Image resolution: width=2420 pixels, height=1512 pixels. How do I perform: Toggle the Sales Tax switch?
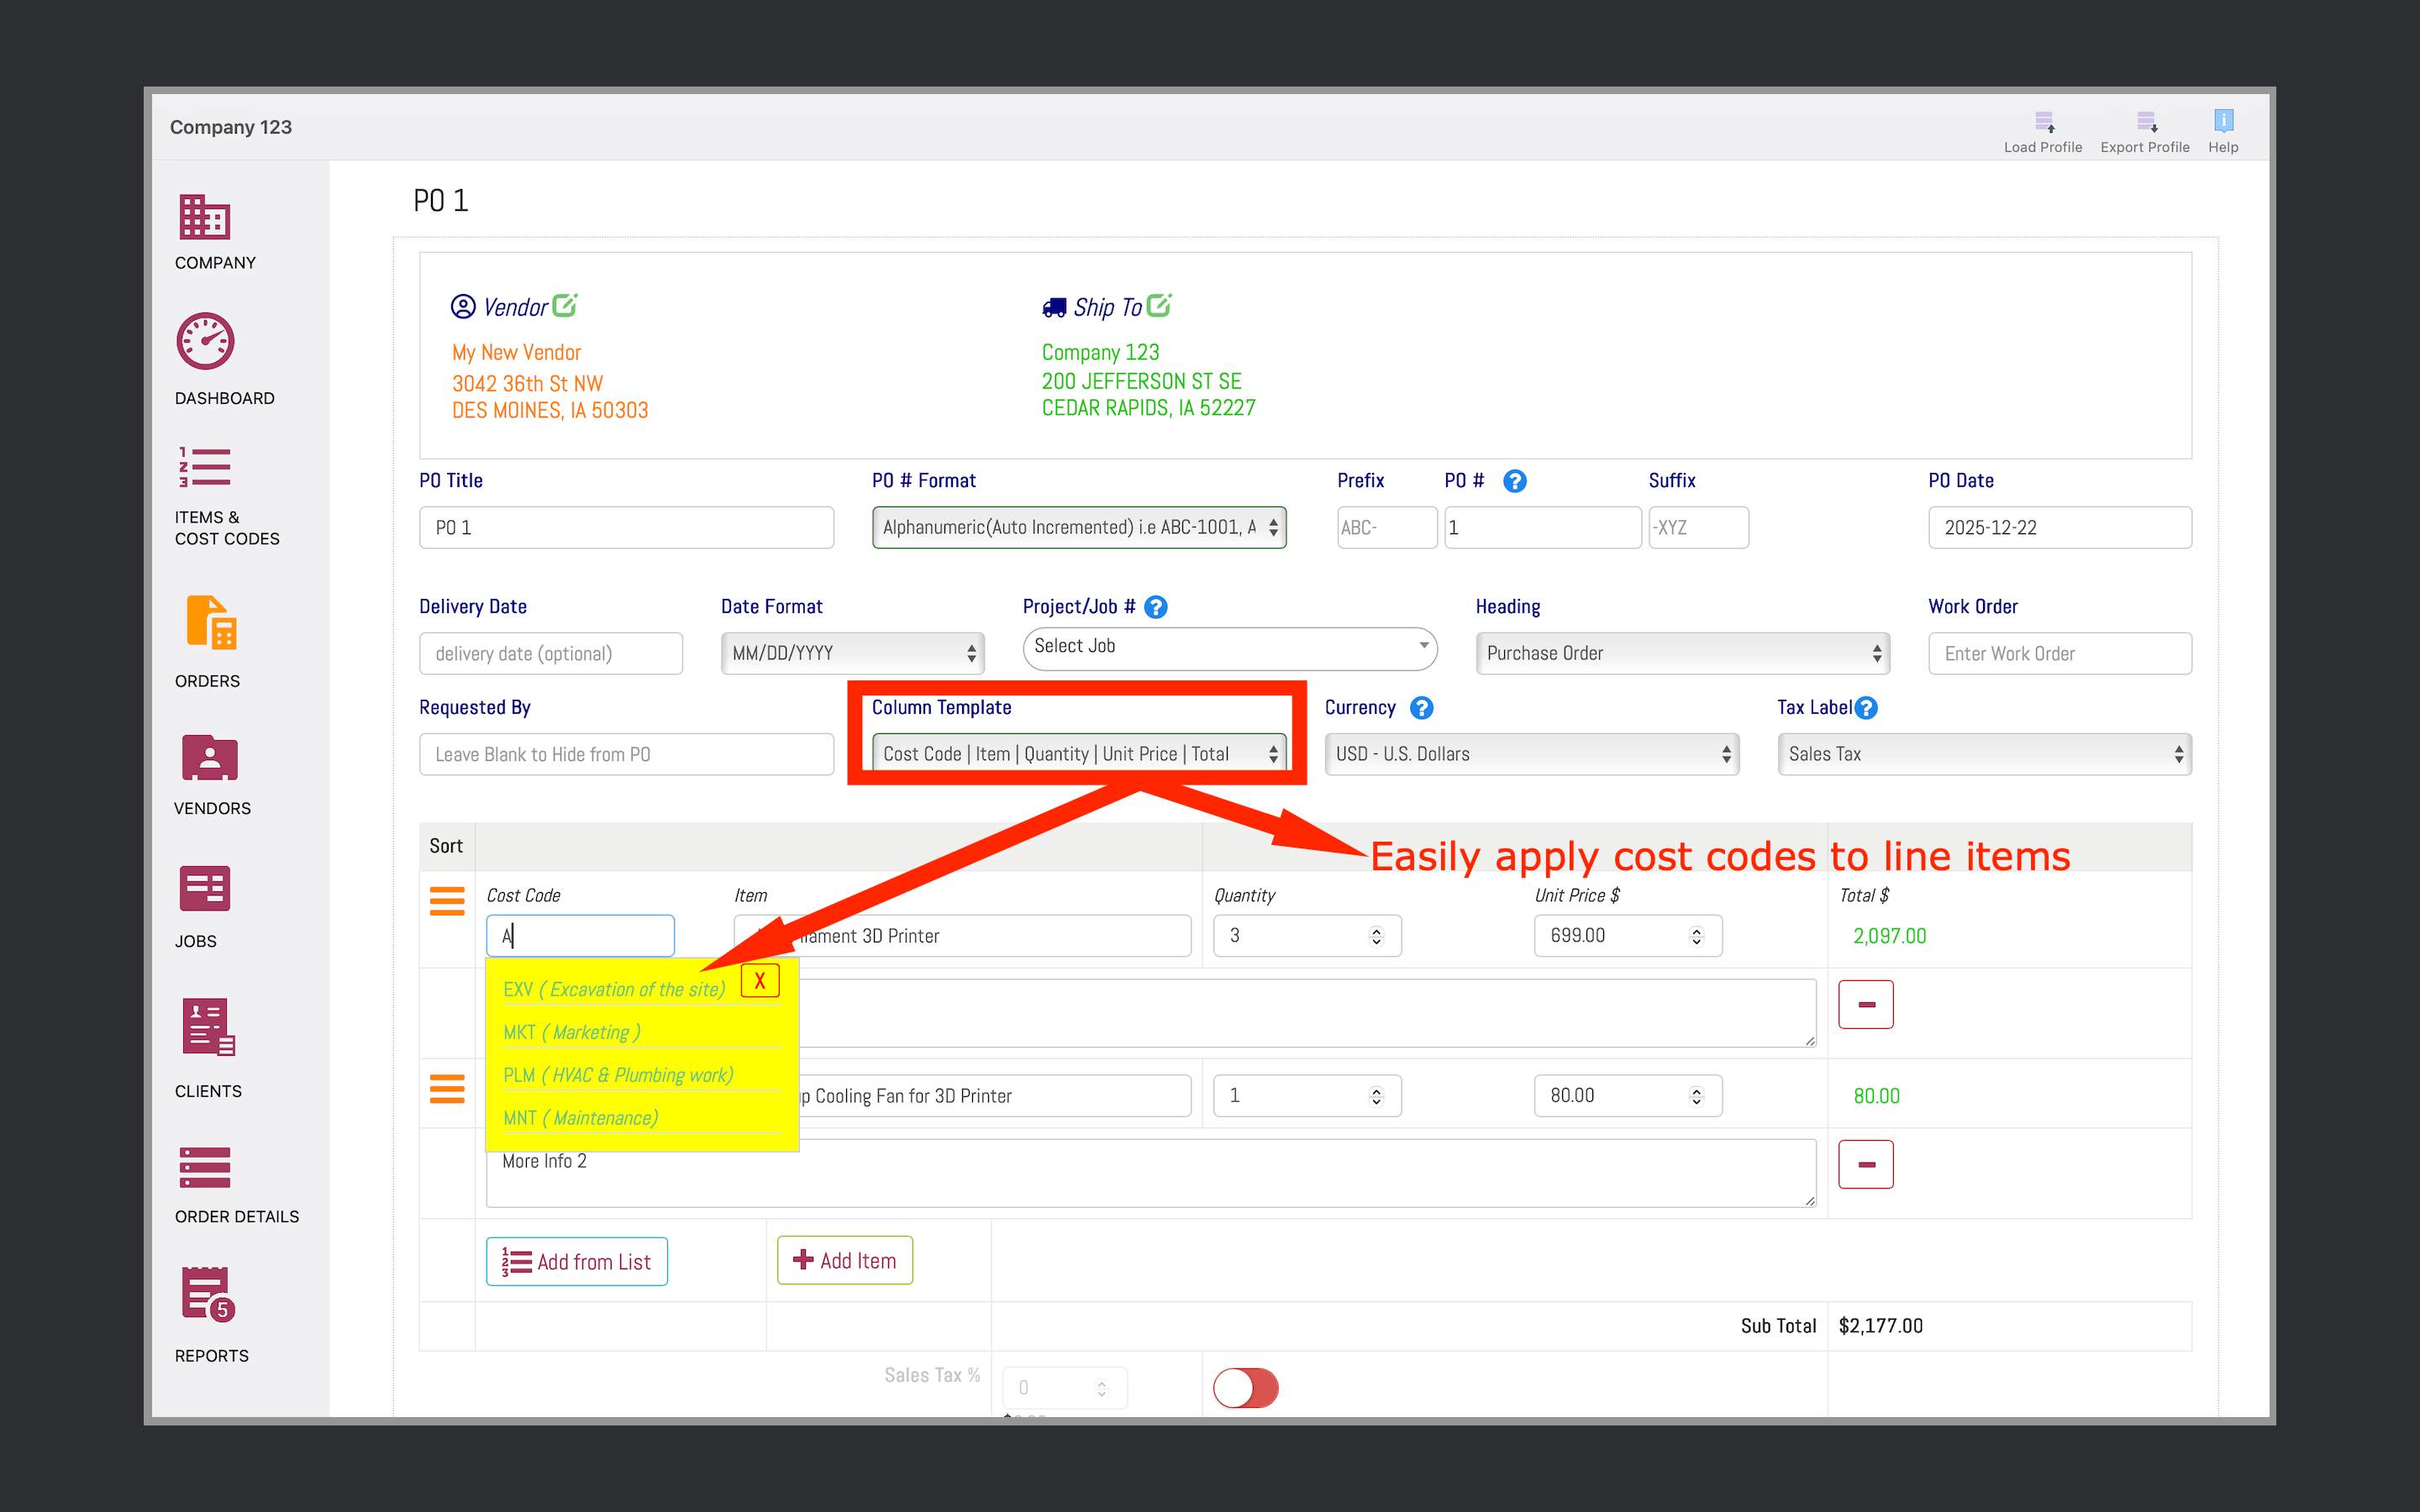[x=1245, y=1388]
